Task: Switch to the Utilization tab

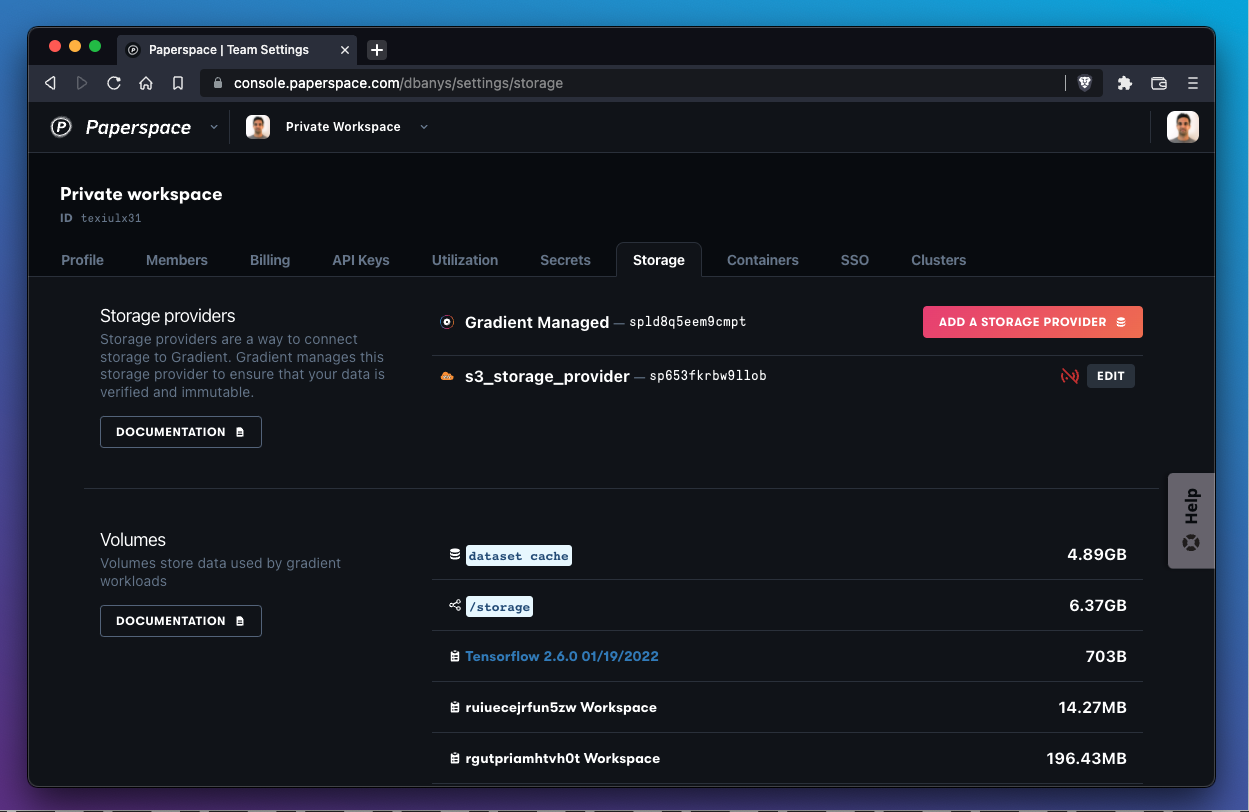Action: click(x=465, y=260)
